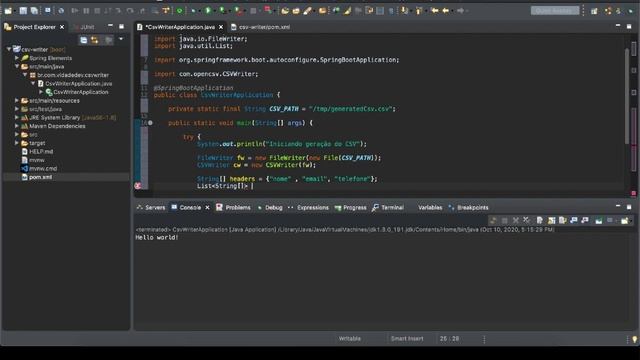Click the 25 : 28 cursor position

click(x=449, y=339)
